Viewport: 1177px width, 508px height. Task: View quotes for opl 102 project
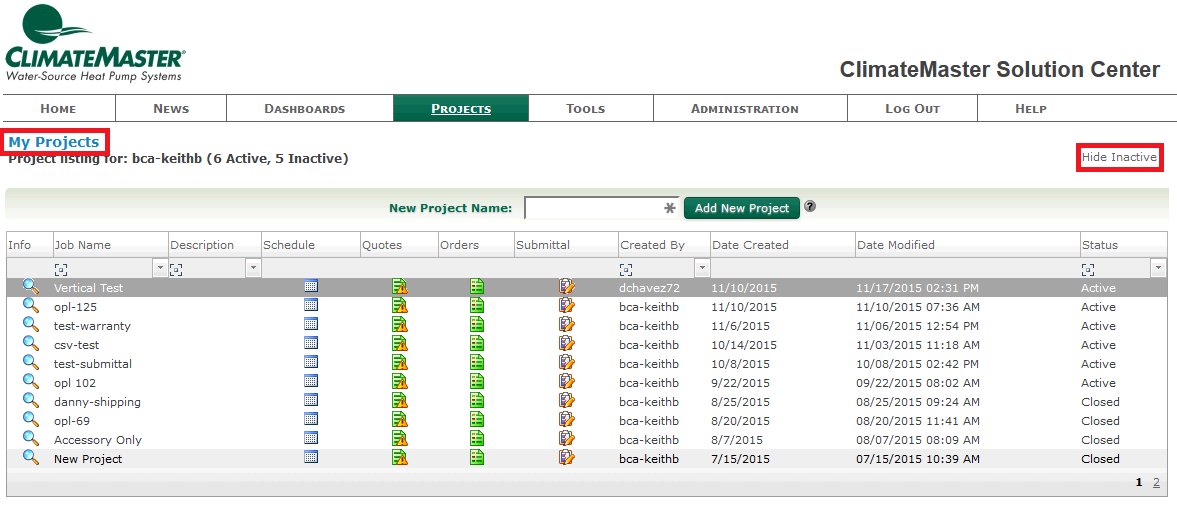tap(400, 382)
